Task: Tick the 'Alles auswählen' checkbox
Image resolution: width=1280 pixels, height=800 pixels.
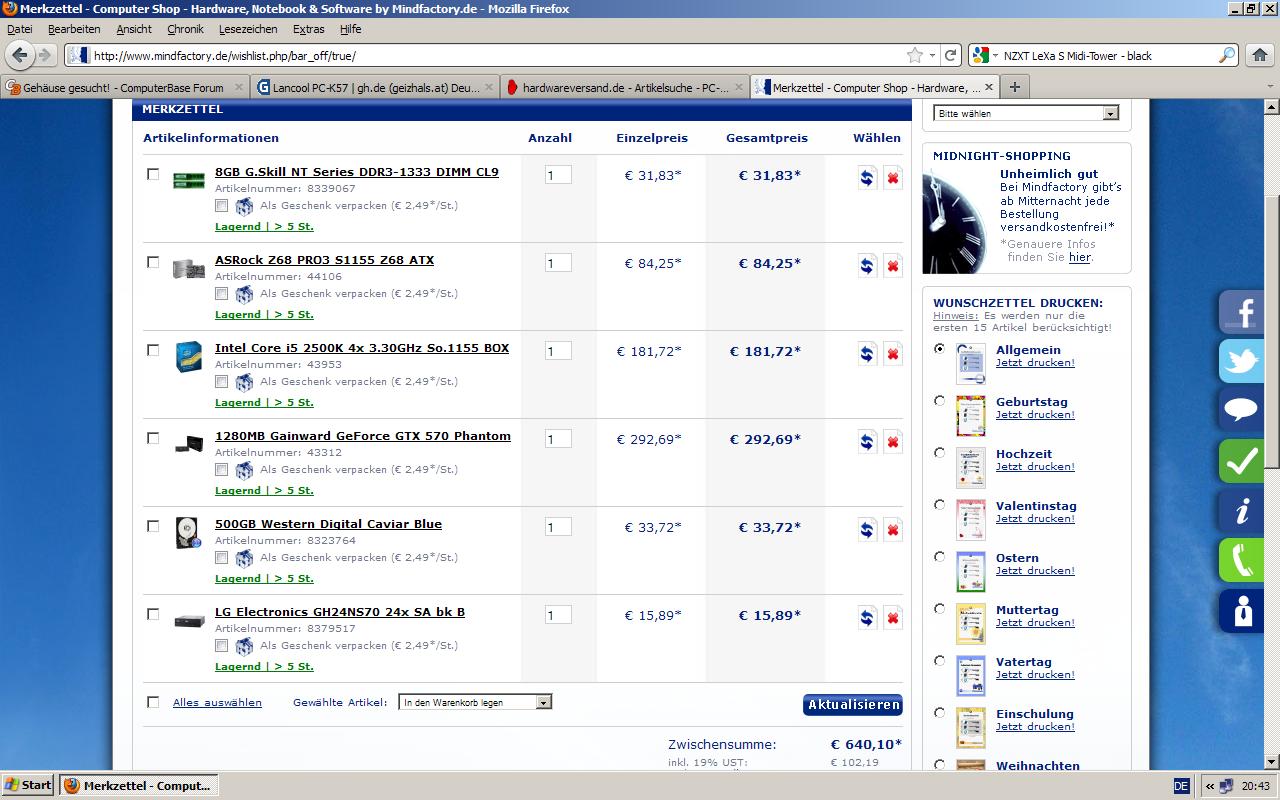Action: click(153, 702)
